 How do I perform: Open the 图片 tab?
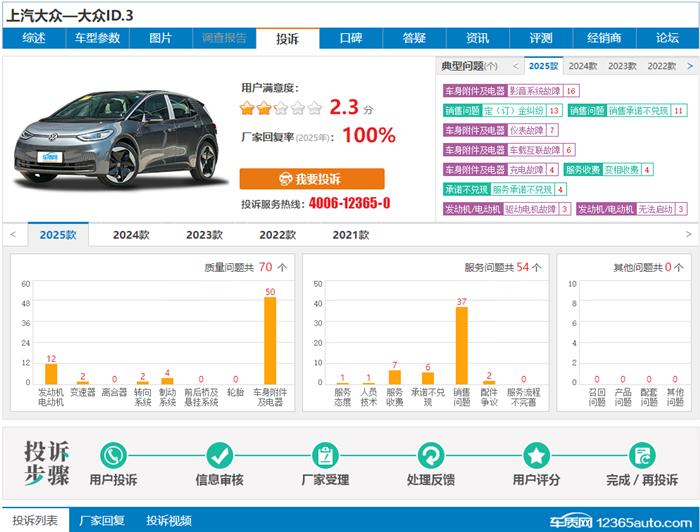161,38
